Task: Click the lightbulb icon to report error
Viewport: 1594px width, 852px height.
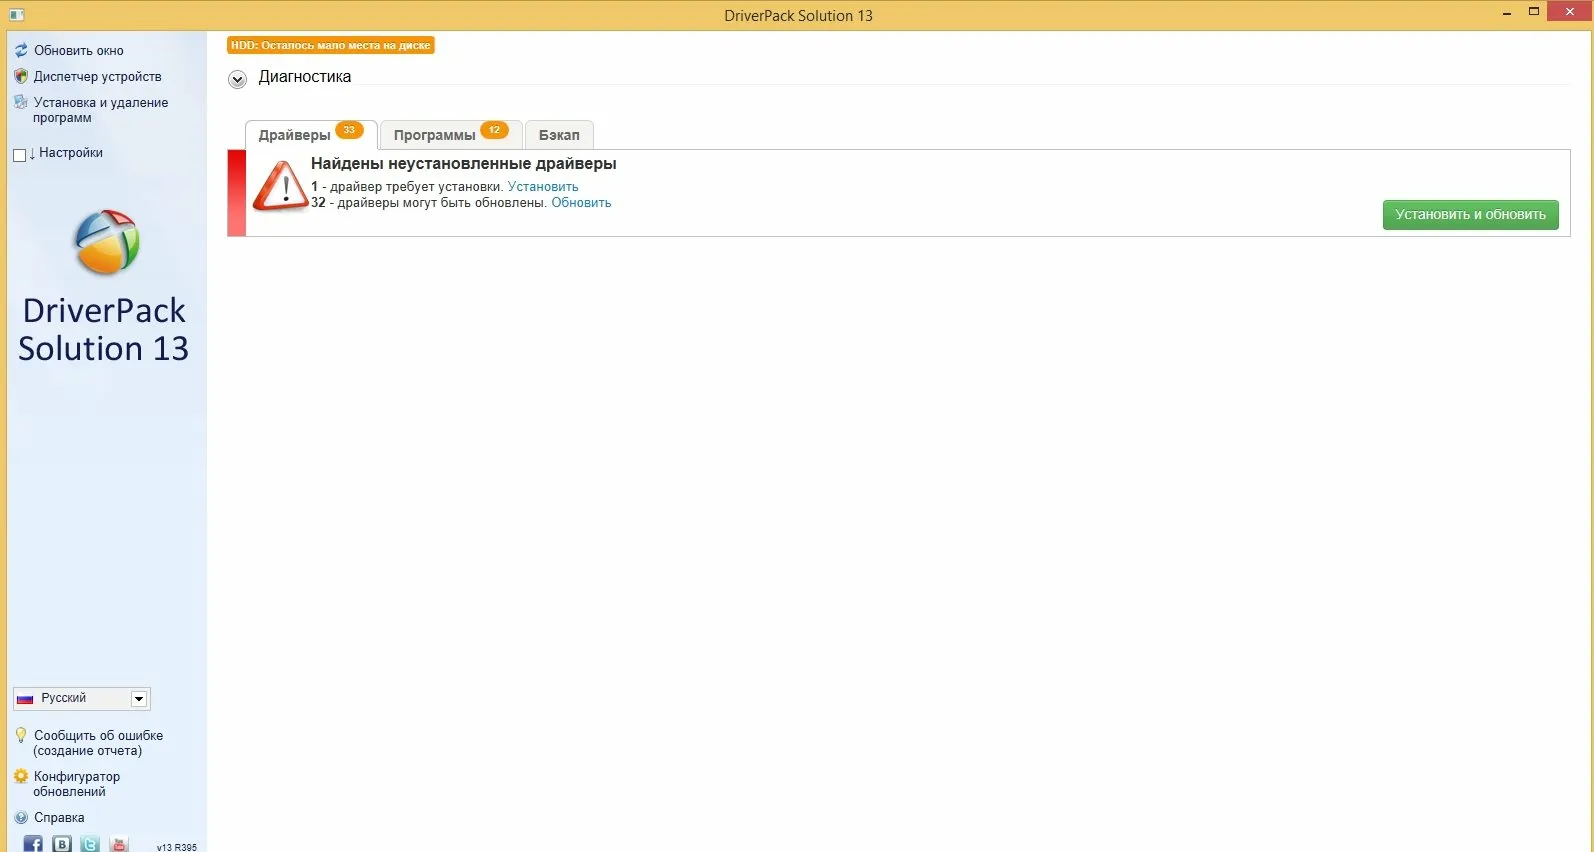Action: click(21, 735)
